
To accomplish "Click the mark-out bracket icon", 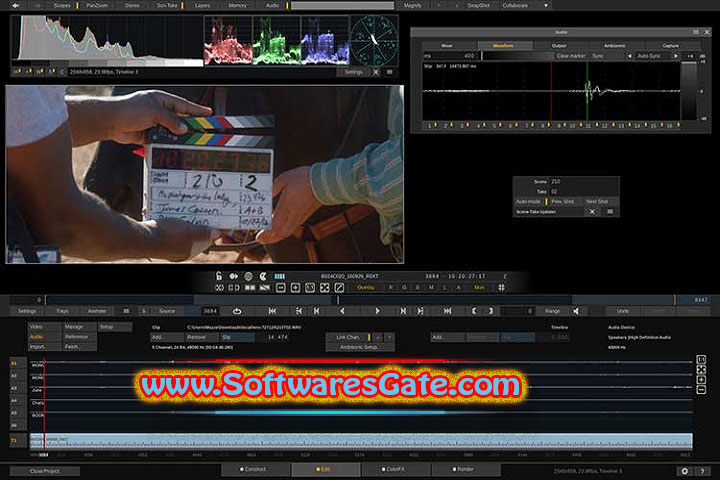I will click(490, 311).
